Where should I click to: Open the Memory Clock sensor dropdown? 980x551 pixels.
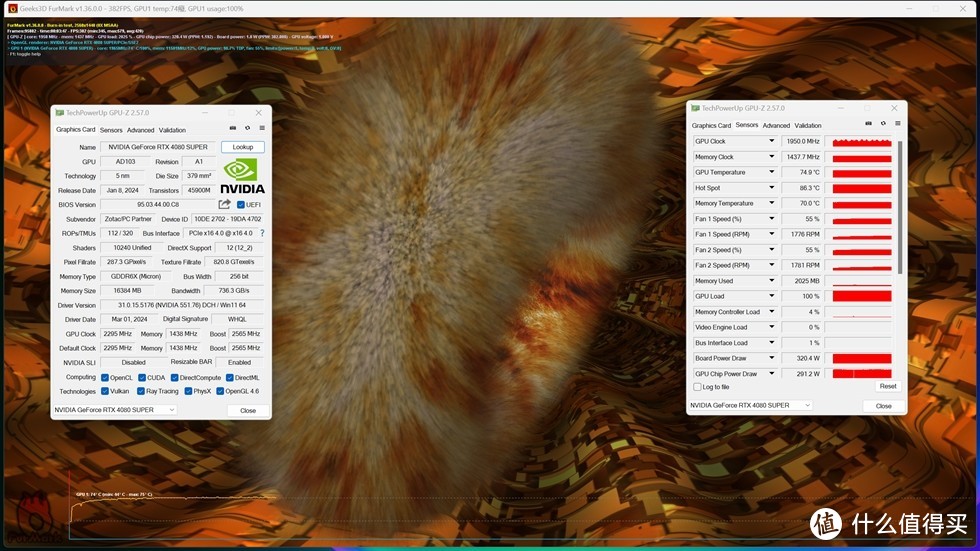coord(771,157)
